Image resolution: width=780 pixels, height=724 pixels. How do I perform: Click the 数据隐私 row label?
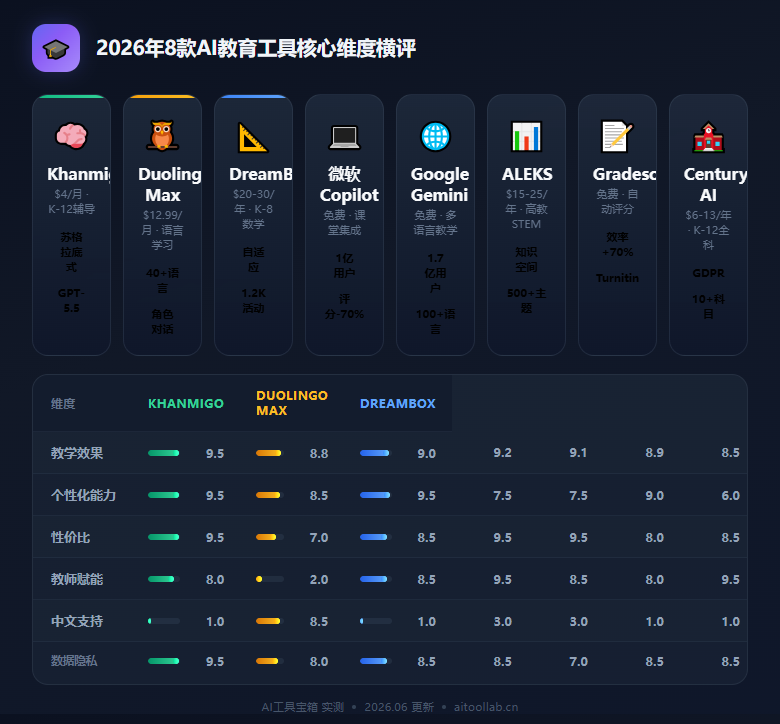click(74, 661)
